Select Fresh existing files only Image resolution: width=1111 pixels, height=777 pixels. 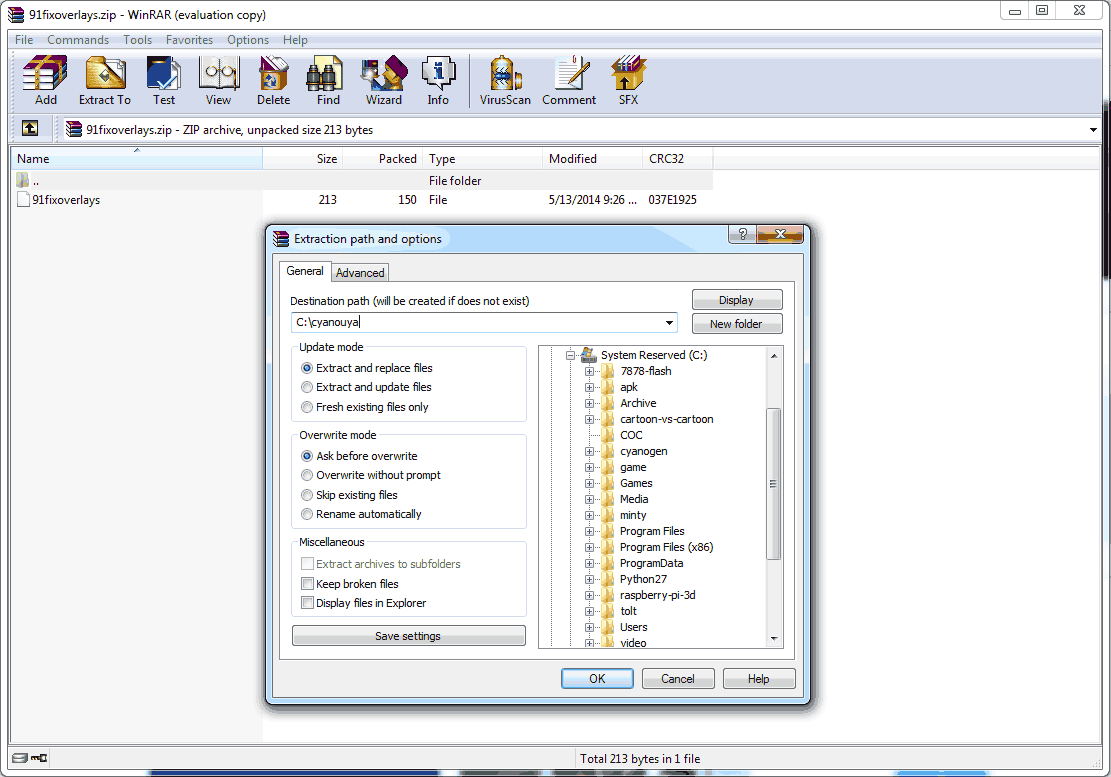(x=307, y=407)
